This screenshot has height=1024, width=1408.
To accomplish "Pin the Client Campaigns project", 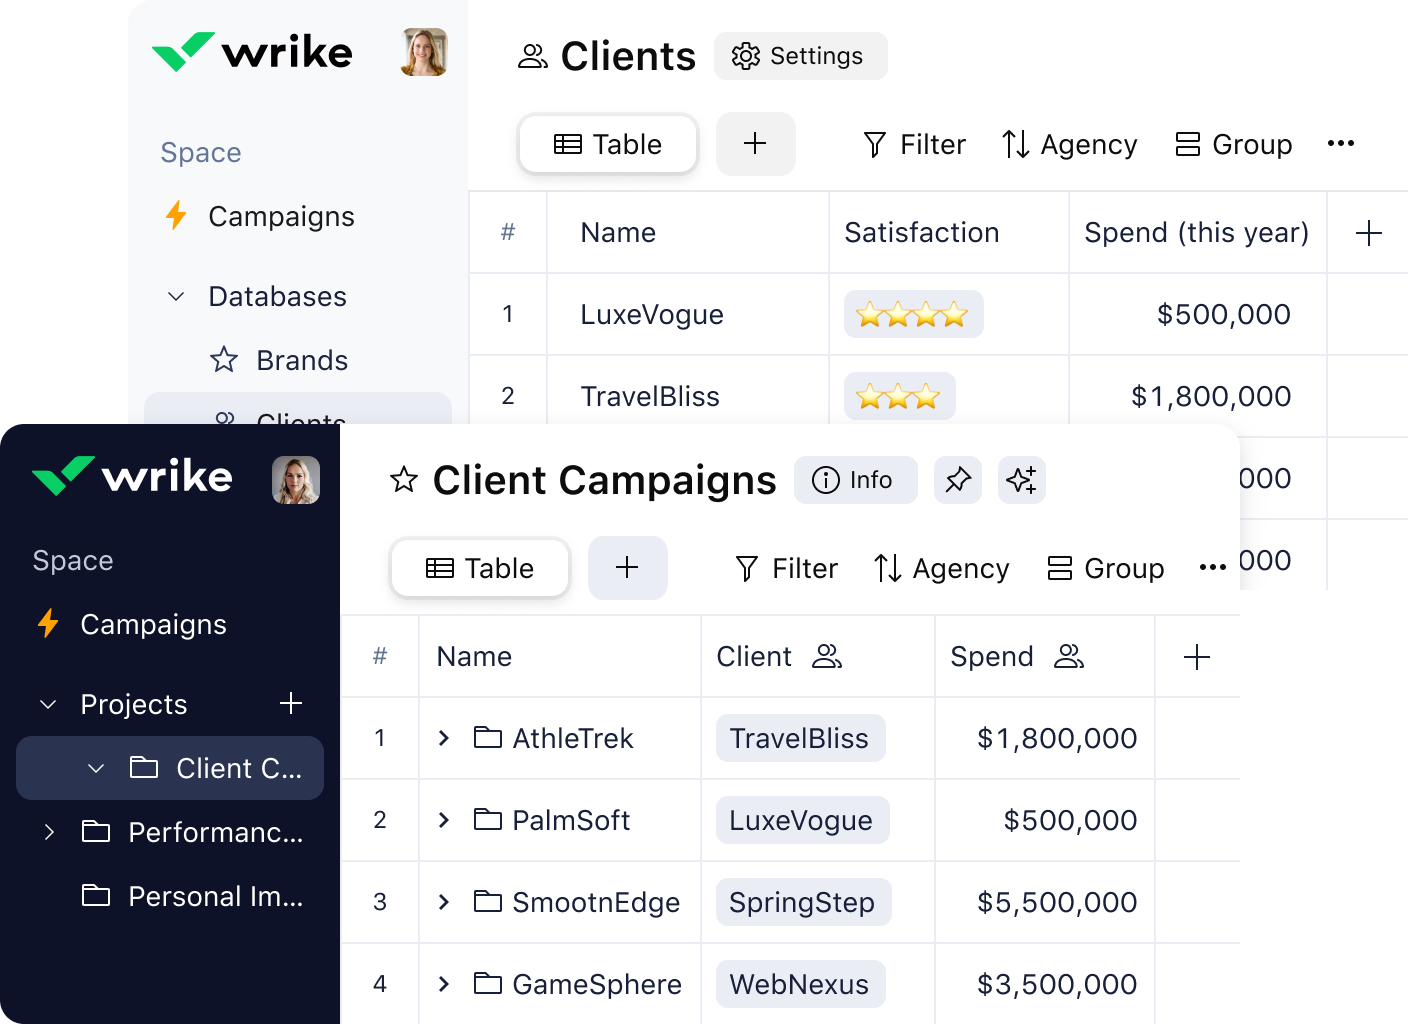I will coord(958,480).
